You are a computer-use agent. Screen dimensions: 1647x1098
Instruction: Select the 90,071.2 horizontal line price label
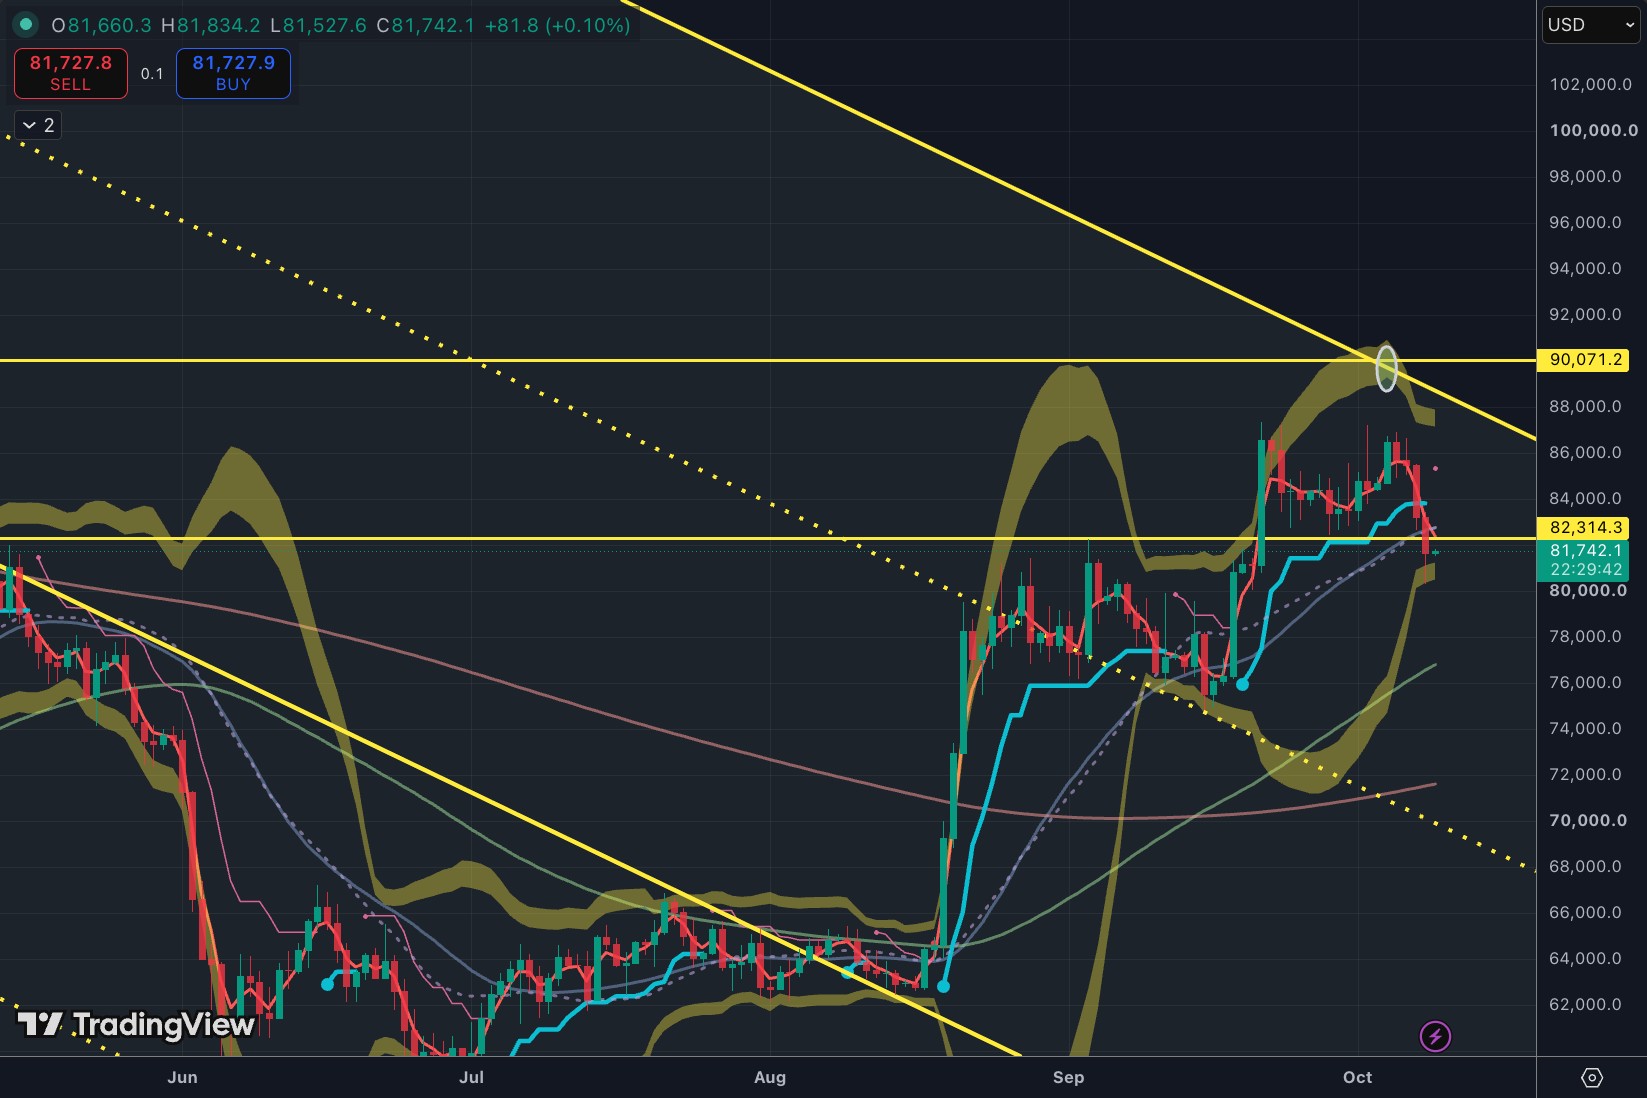click(x=1586, y=360)
